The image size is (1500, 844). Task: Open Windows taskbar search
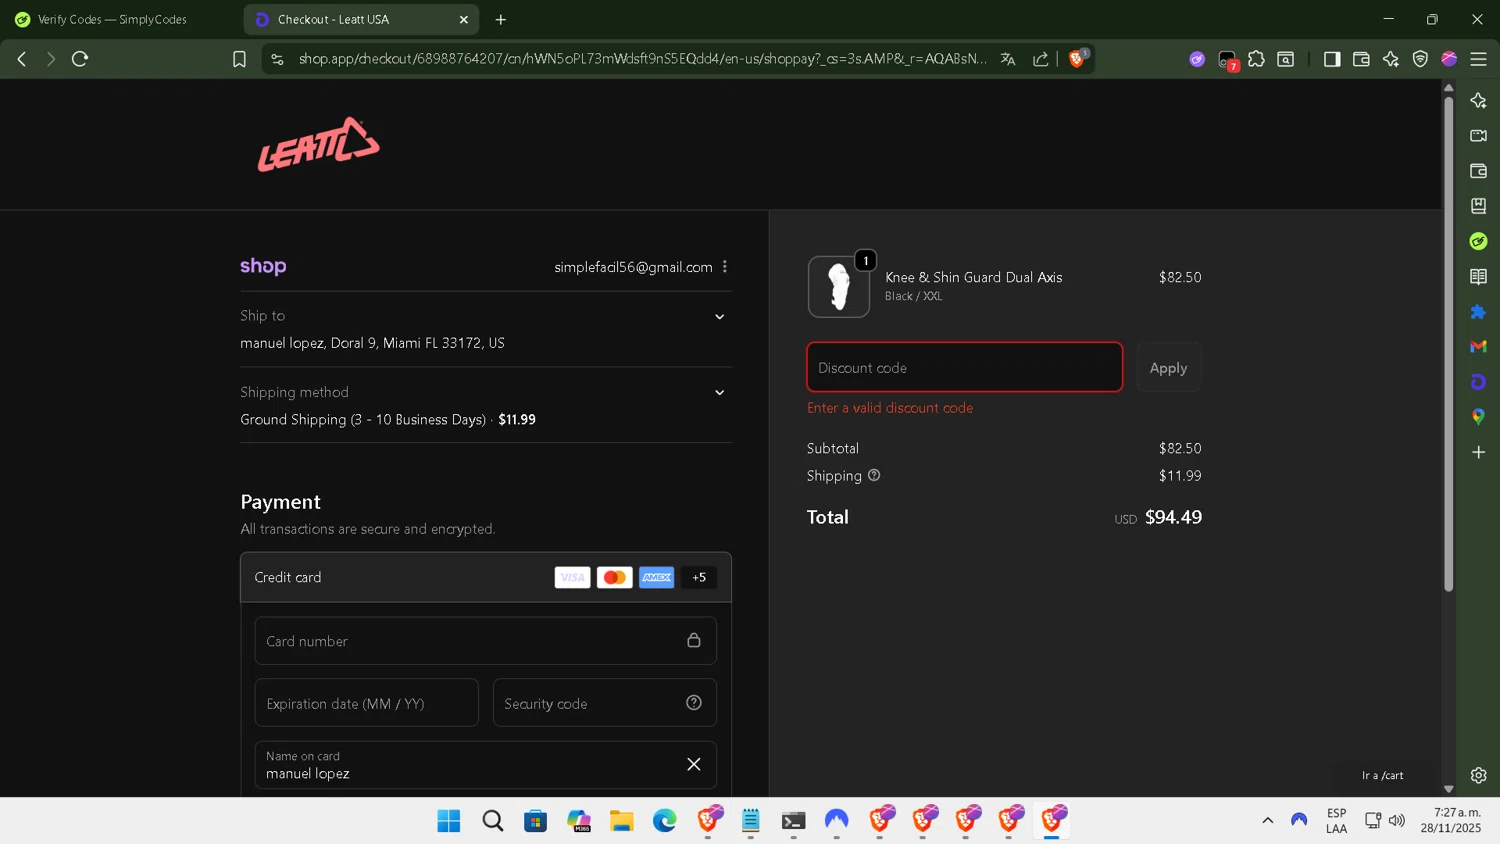pyautogui.click(x=492, y=821)
